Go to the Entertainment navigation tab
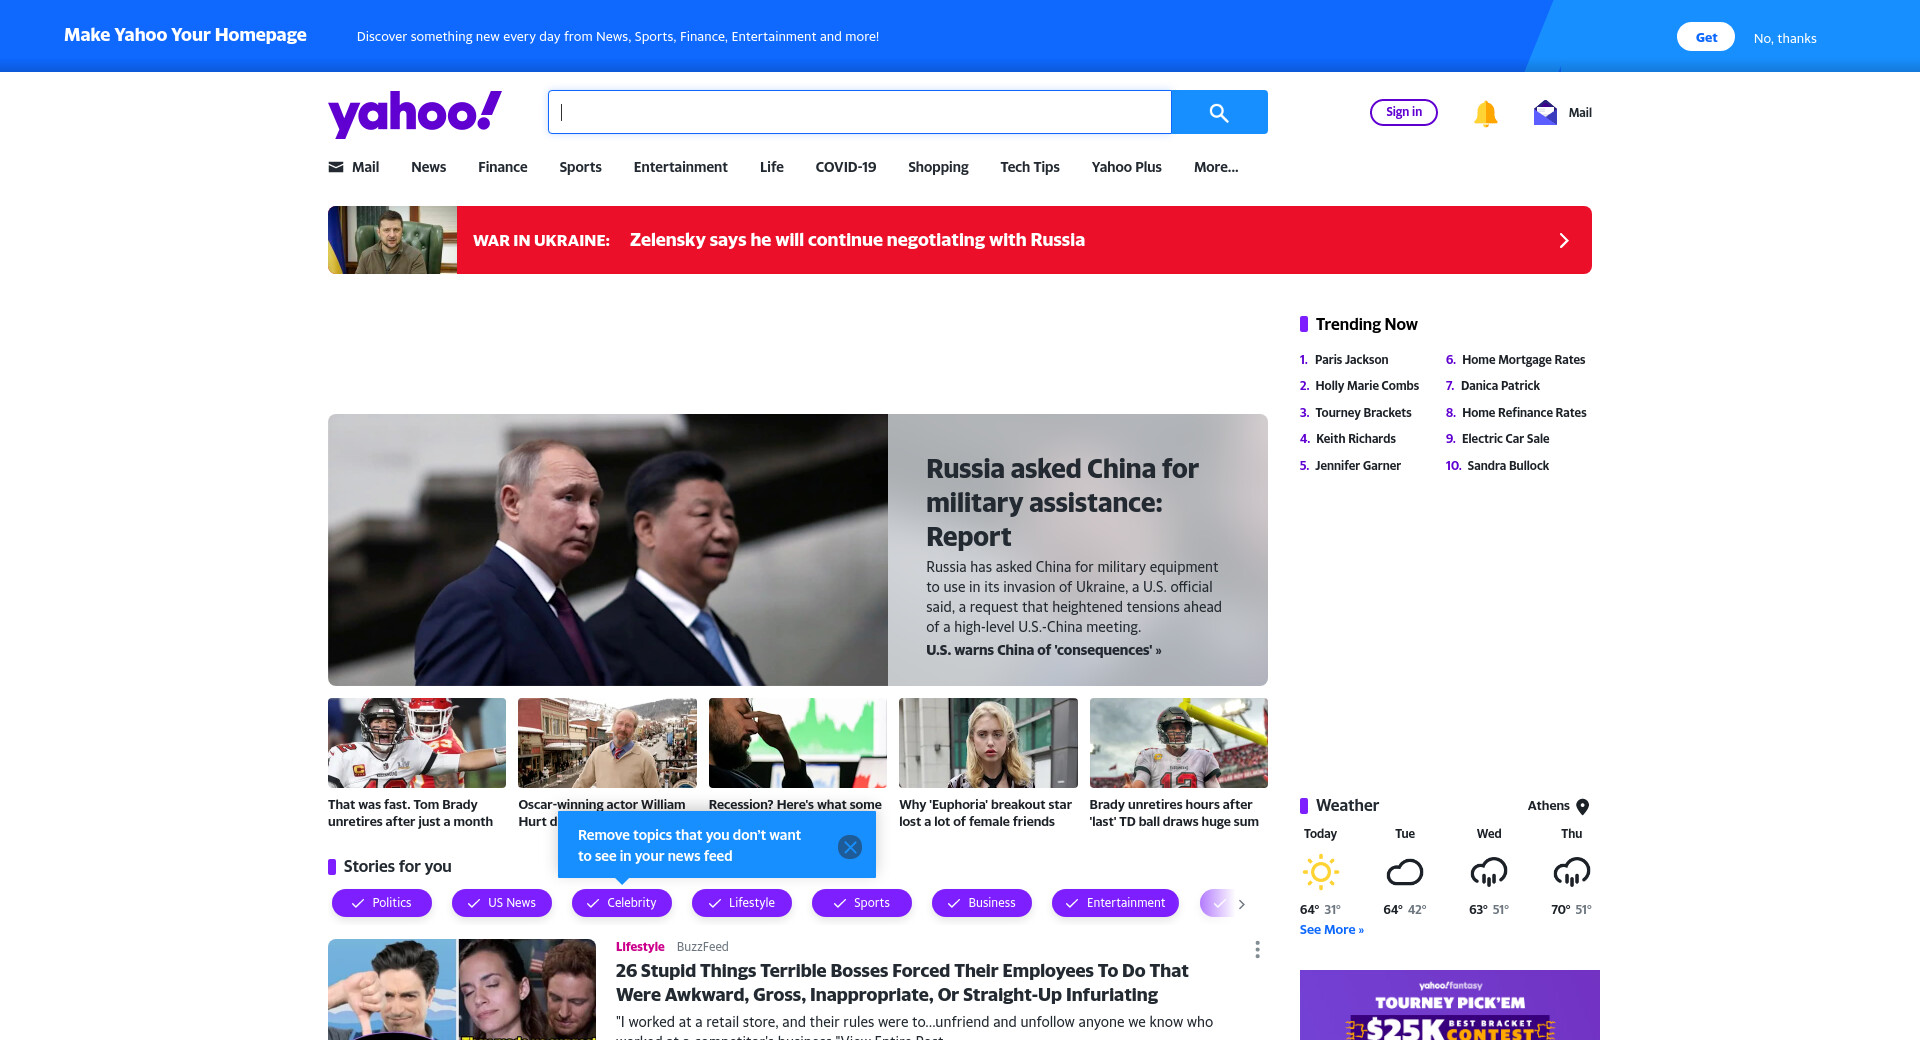The height and width of the screenshot is (1040, 1920). click(680, 167)
